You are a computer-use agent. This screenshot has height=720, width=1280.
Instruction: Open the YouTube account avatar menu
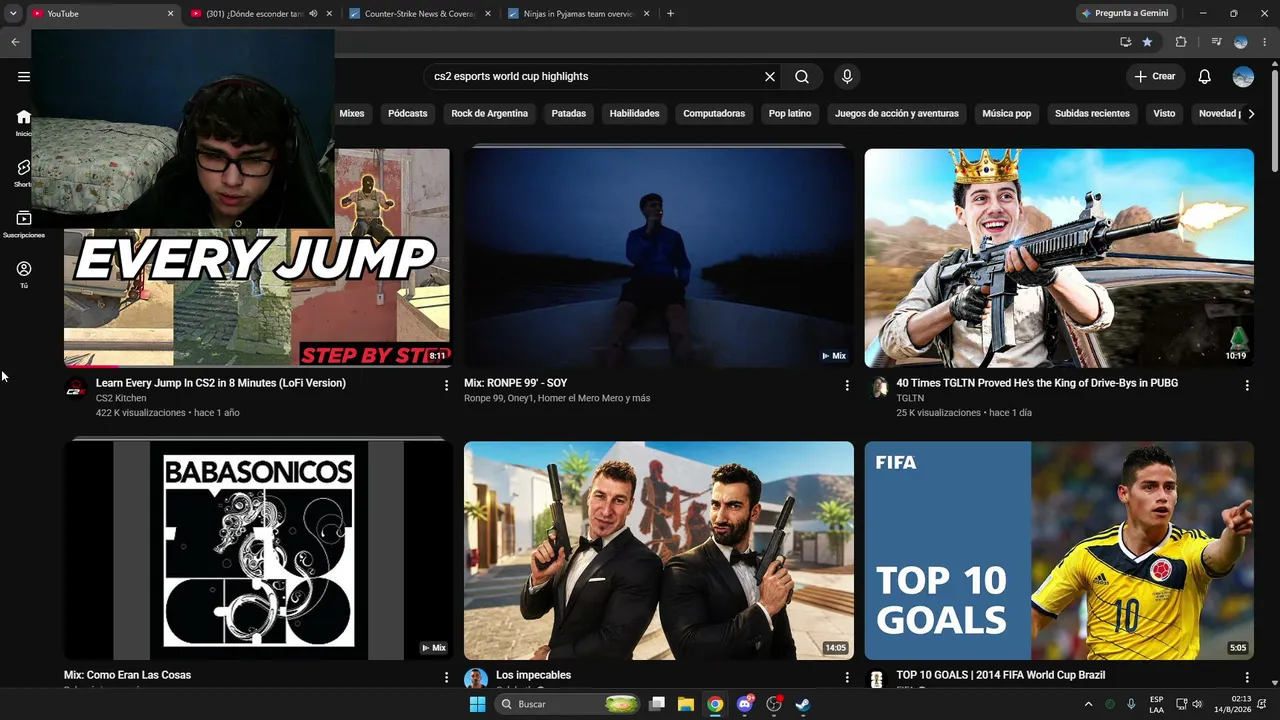pyautogui.click(x=1243, y=76)
